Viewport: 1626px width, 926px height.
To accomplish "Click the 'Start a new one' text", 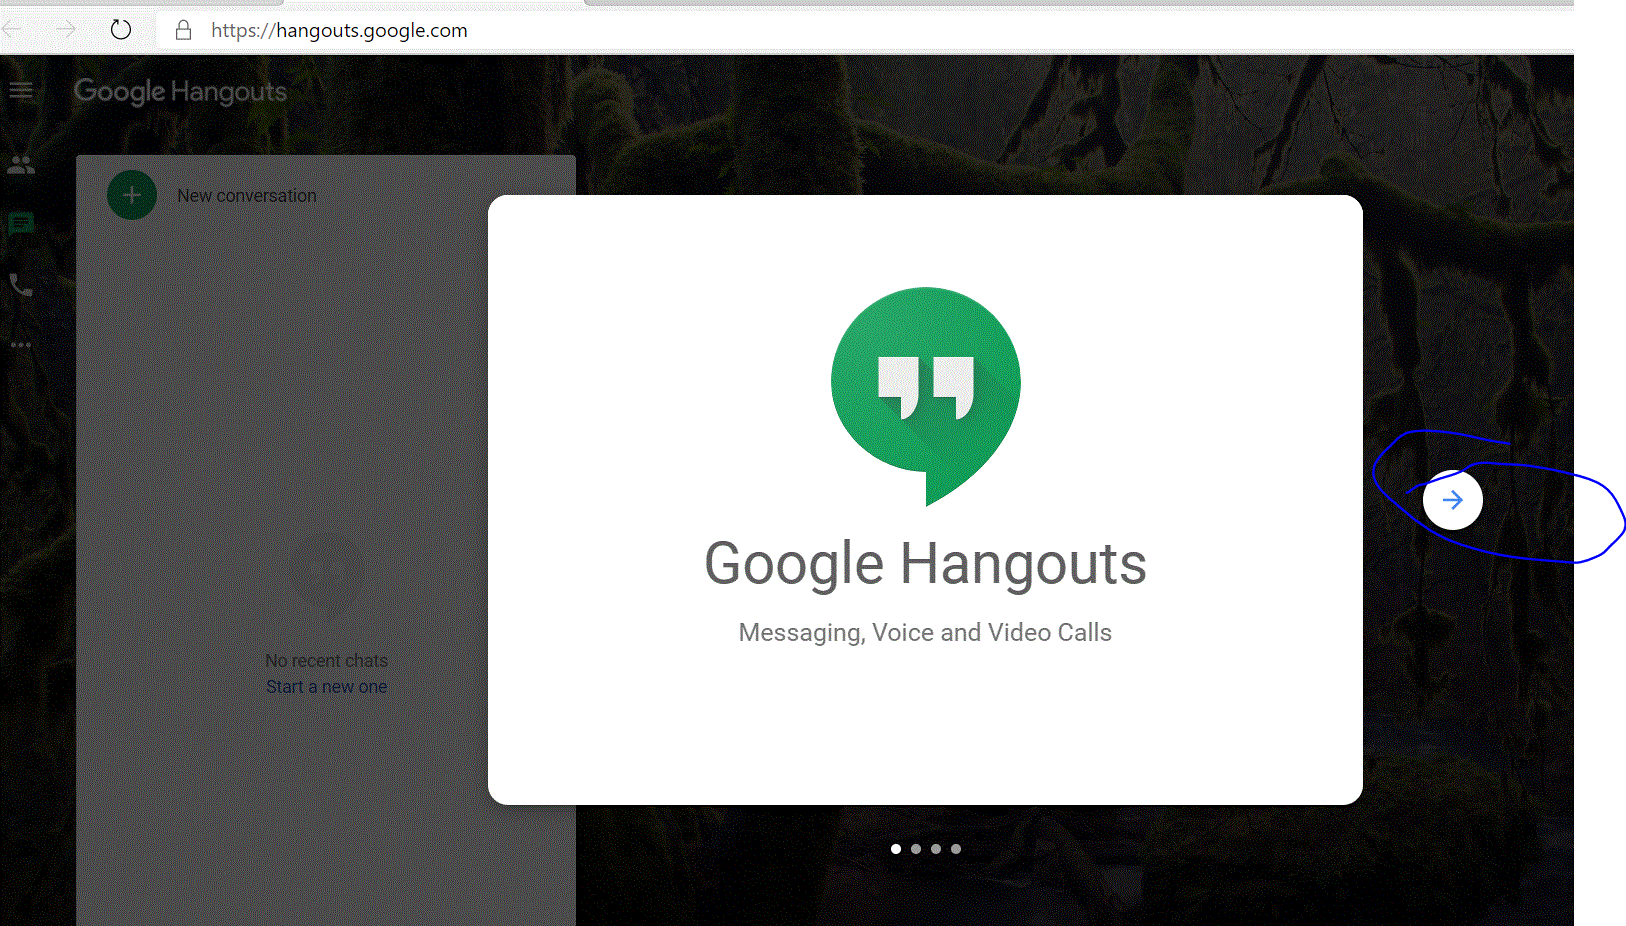I will 326,687.
